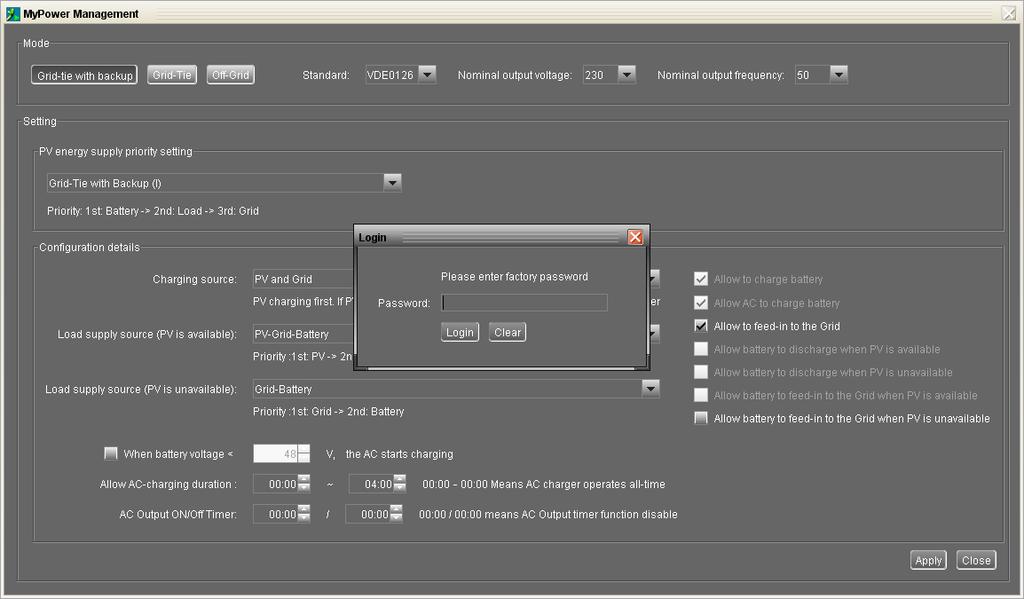Click 'AC Output timer function disable' explanation text
1024x599 pixels.
[x=548, y=514]
